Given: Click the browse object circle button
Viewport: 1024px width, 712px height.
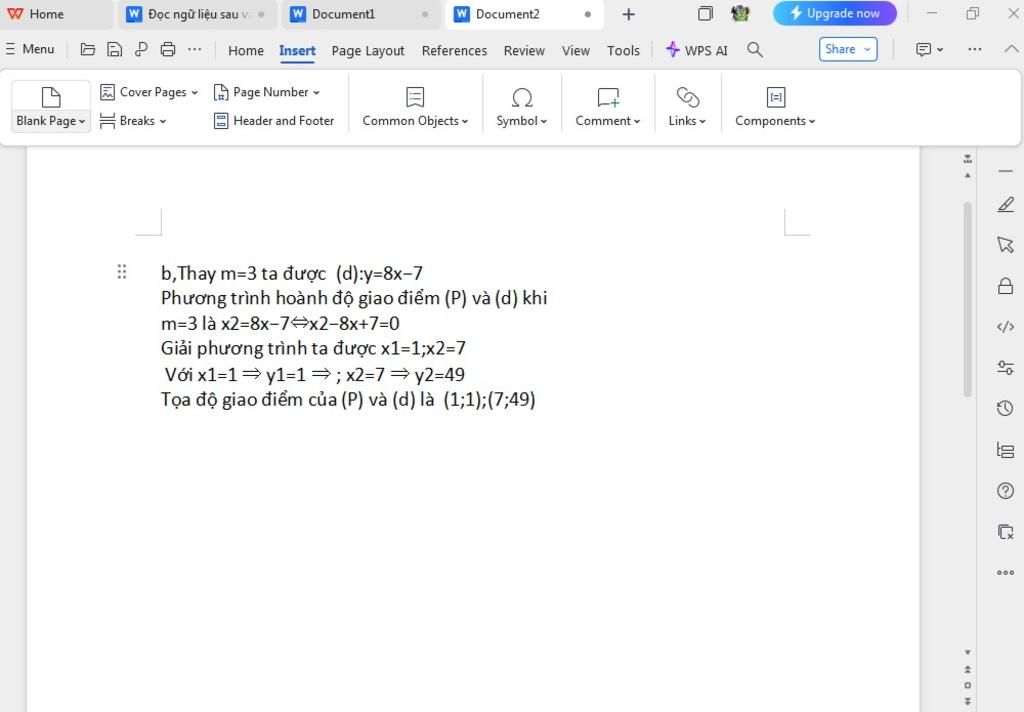Looking at the screenshot, I should tap(968, 685).
